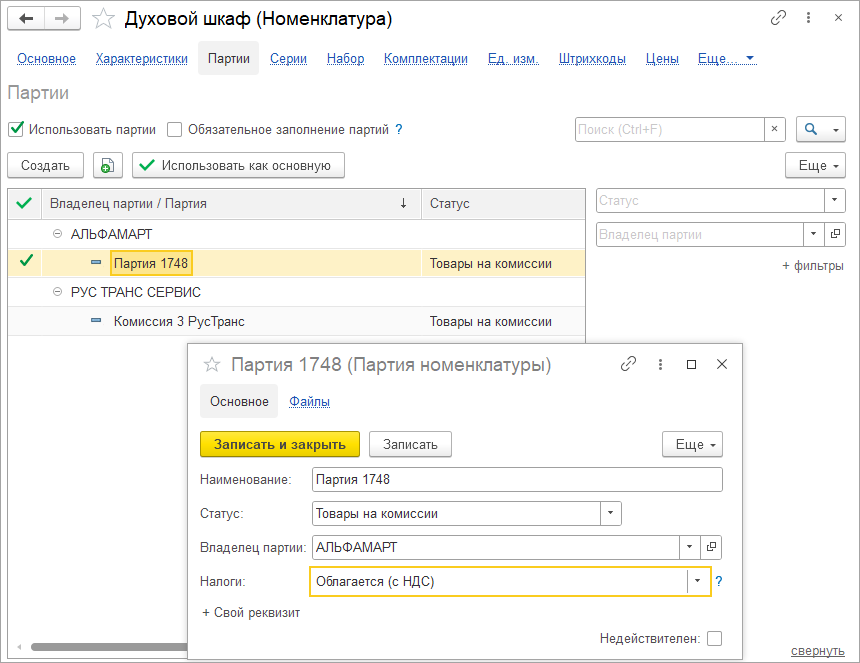The height and width of the screenshot is (663, 860).
Task: Click help question mark beside Налоги
Action: [718, 581]
